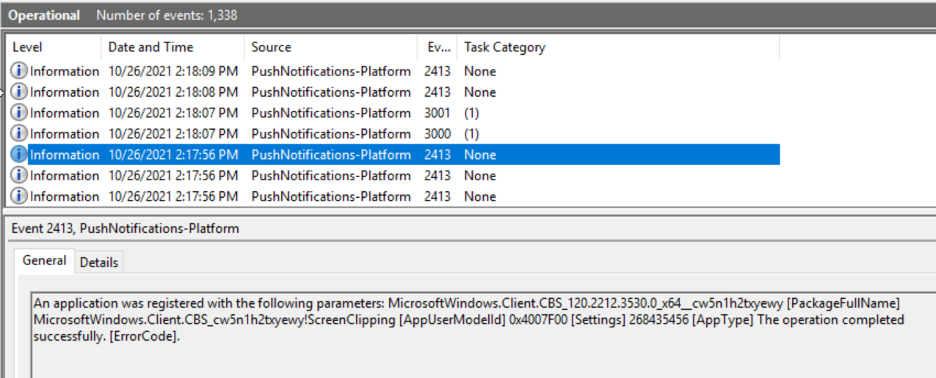Switch to the General tab
This screenshot has height=378, width=936.
click(x=44, y=261)
